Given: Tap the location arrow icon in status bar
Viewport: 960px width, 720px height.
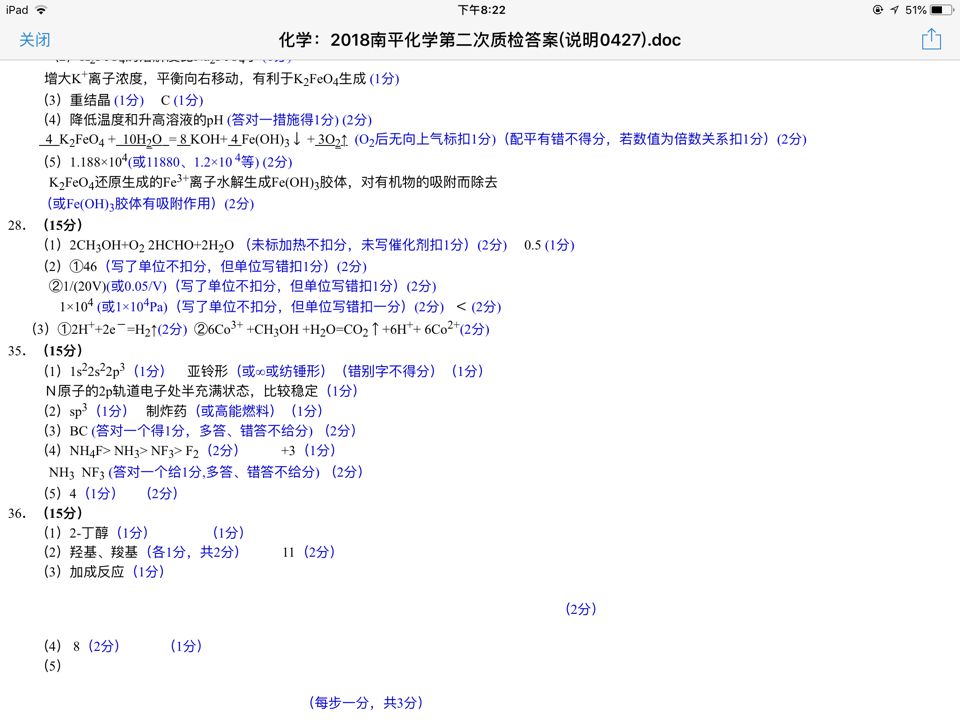Looking at the screenshot, I should point(893,10).
